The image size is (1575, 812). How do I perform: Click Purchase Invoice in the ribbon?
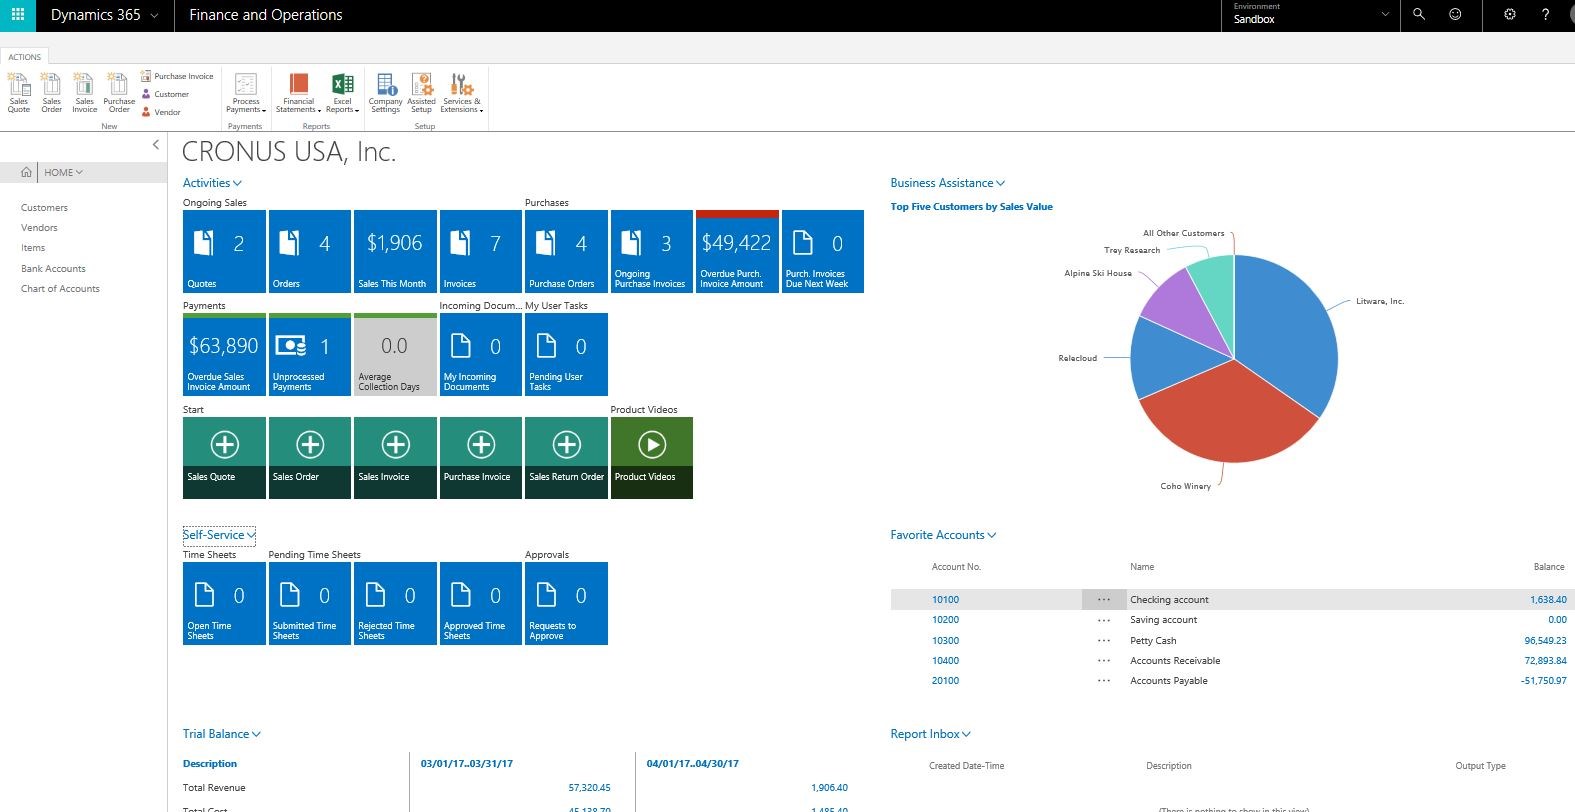177,76
